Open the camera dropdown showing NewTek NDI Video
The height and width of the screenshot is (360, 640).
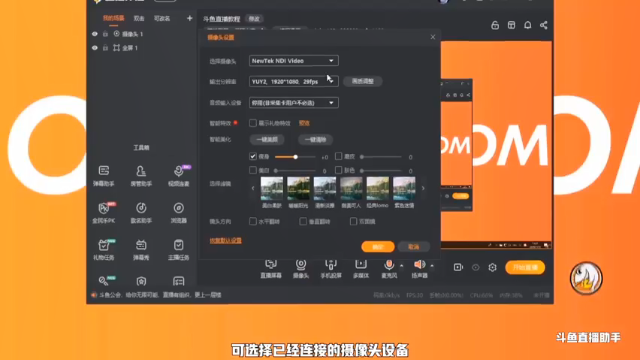(x=293, y=61)
